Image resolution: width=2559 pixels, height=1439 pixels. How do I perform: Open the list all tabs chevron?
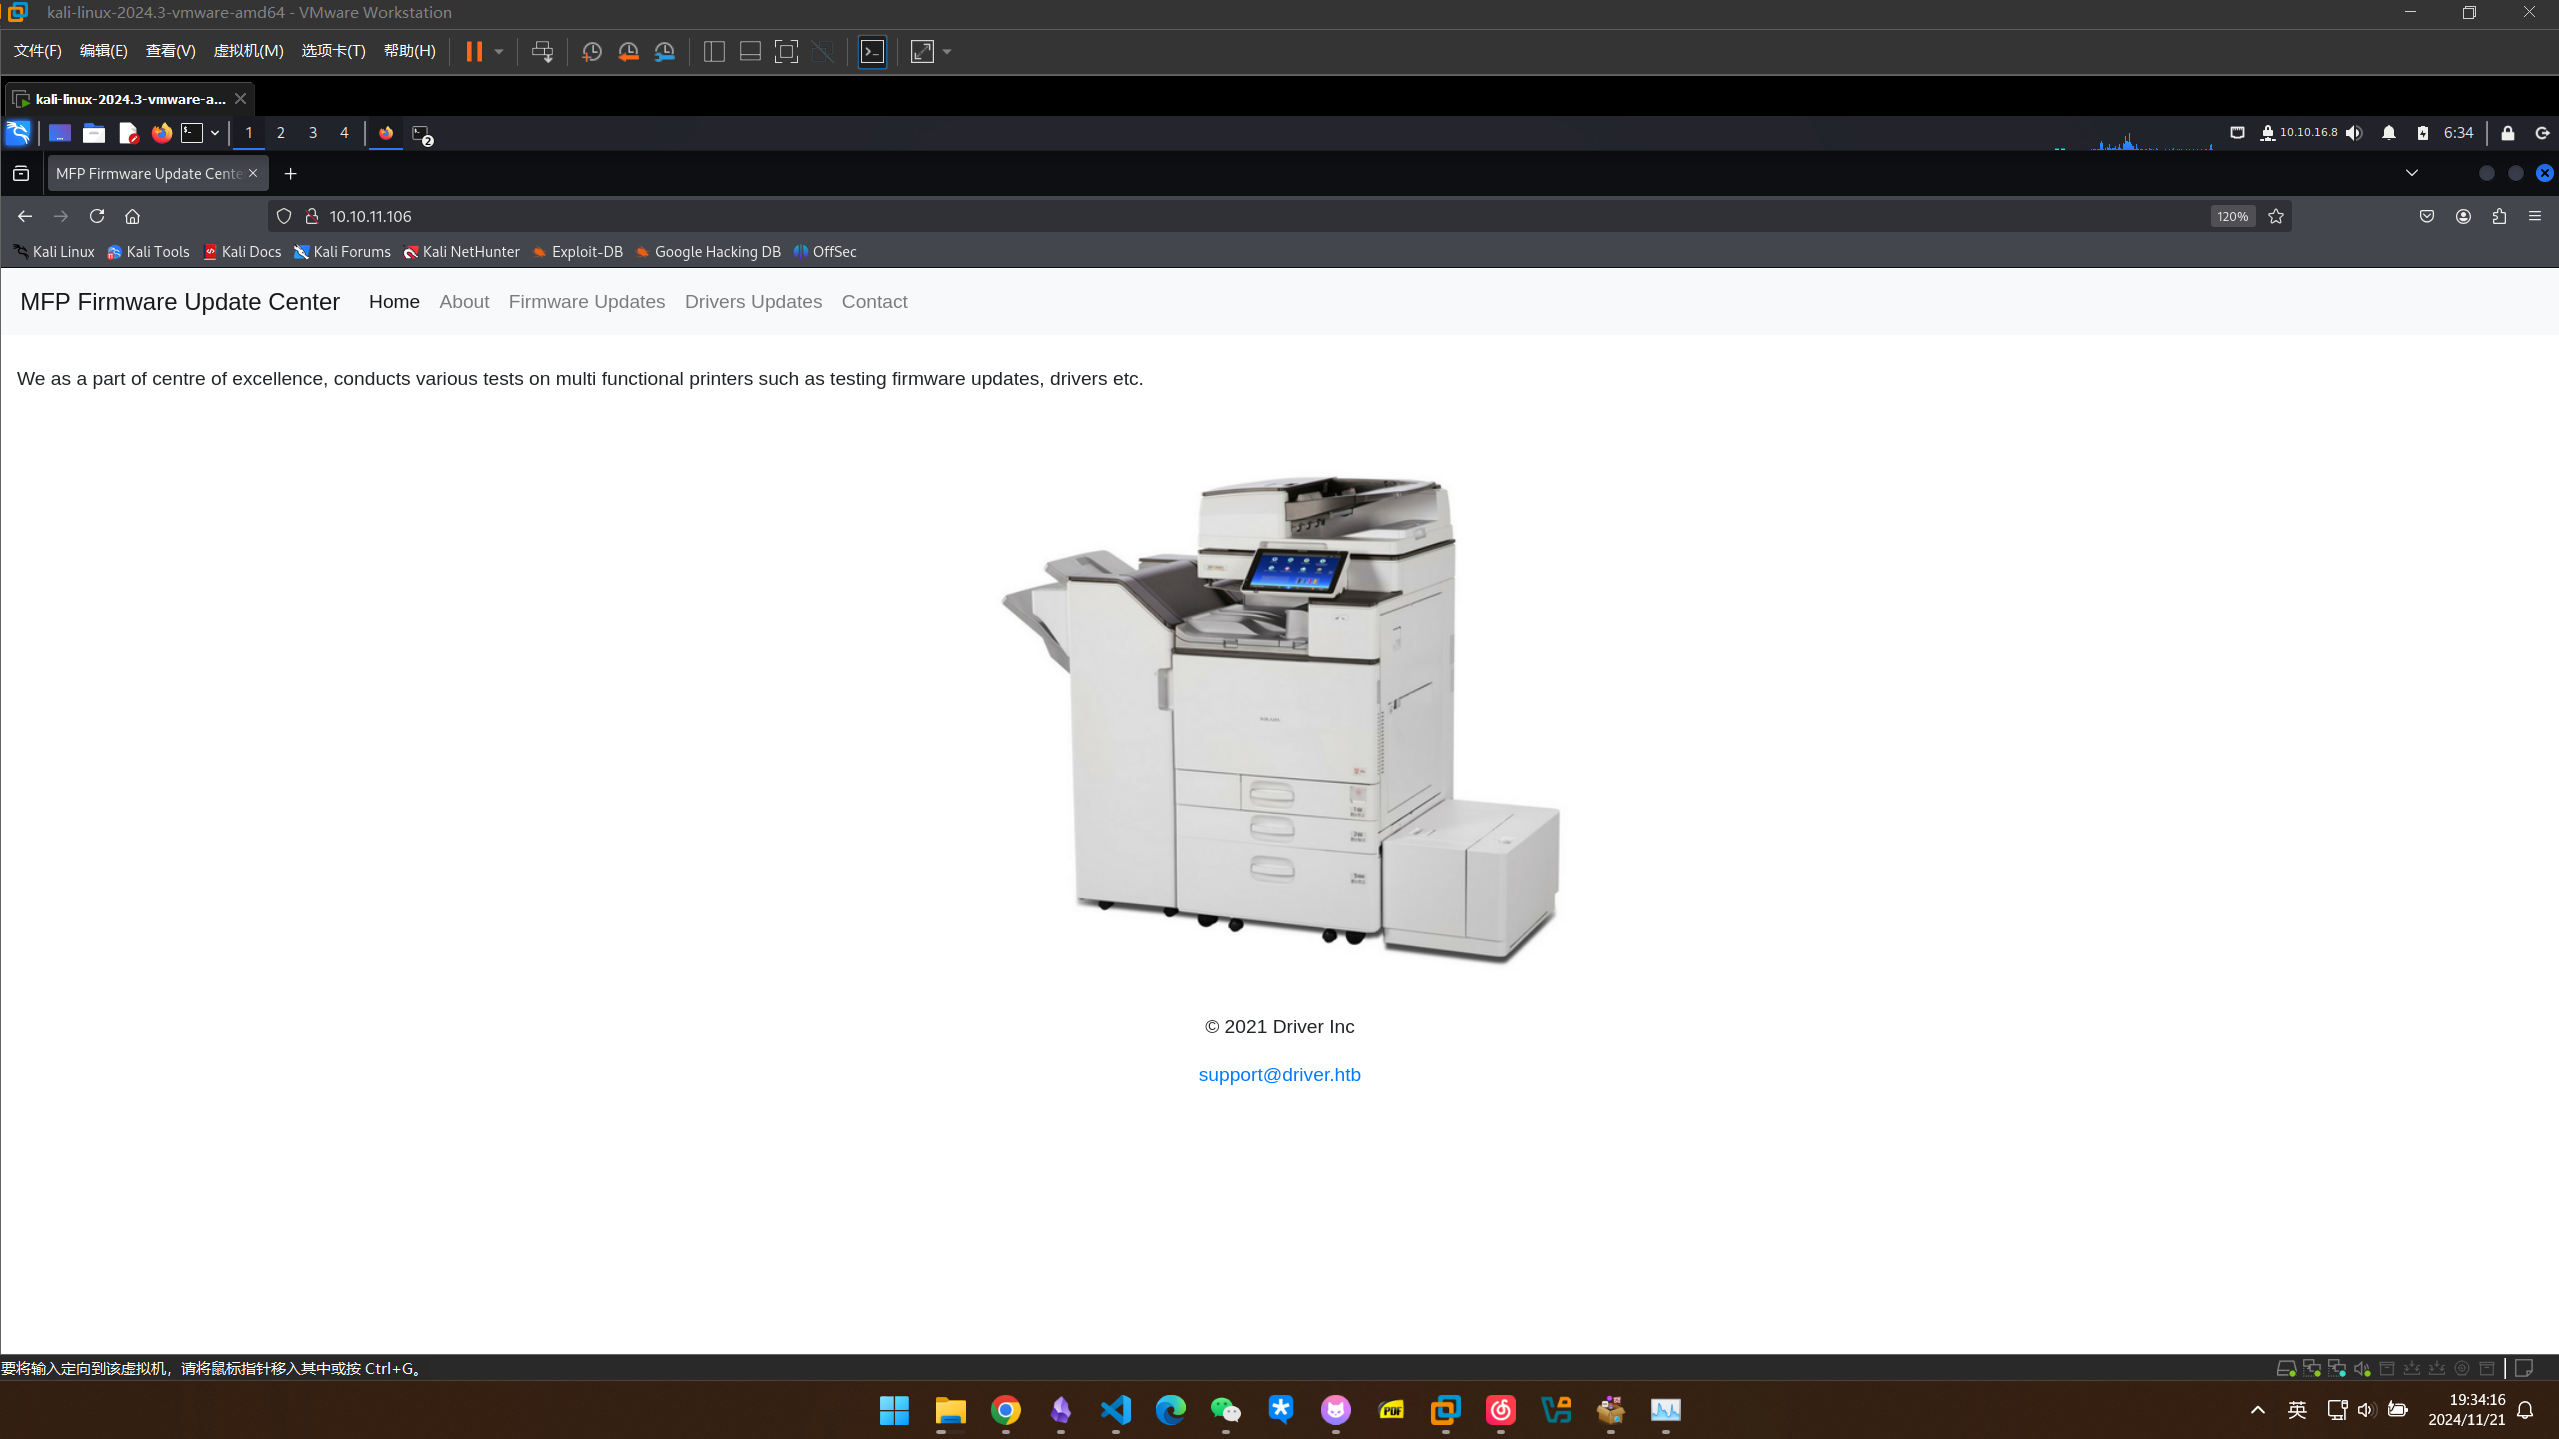click(2412, 173)
